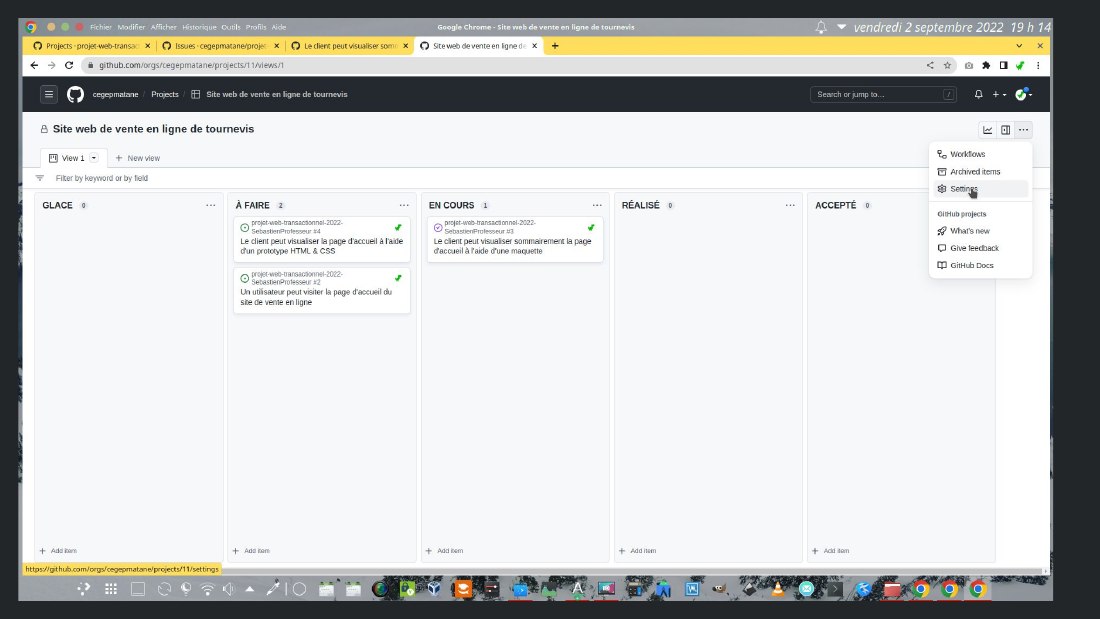1100x619 pixels.
Task: Click the Search or jump to field
Action: click(883, 94)
